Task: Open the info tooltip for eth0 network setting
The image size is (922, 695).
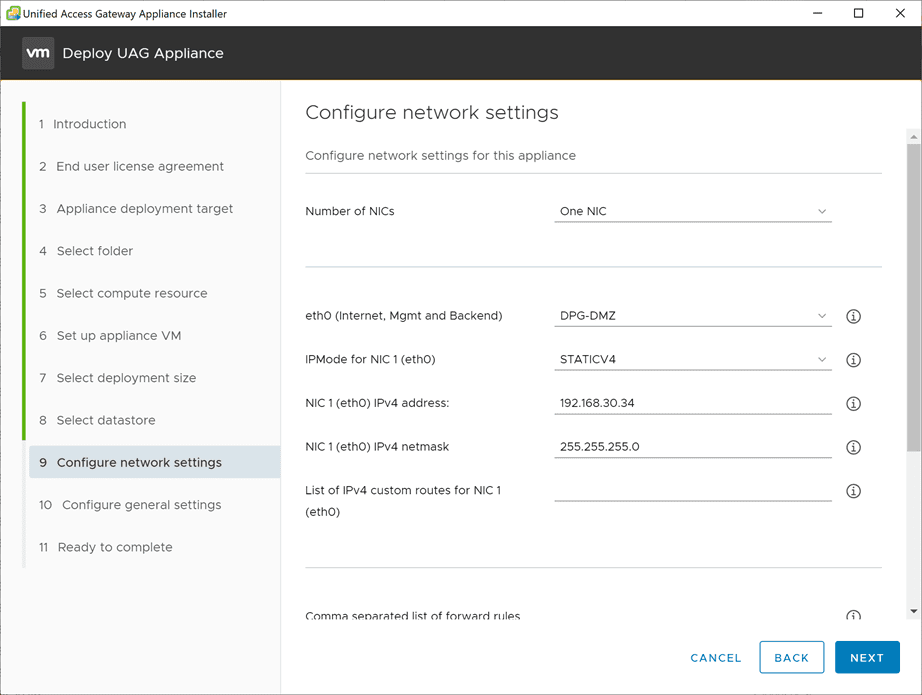Action: pyautogui.click(x=853, y=316)
